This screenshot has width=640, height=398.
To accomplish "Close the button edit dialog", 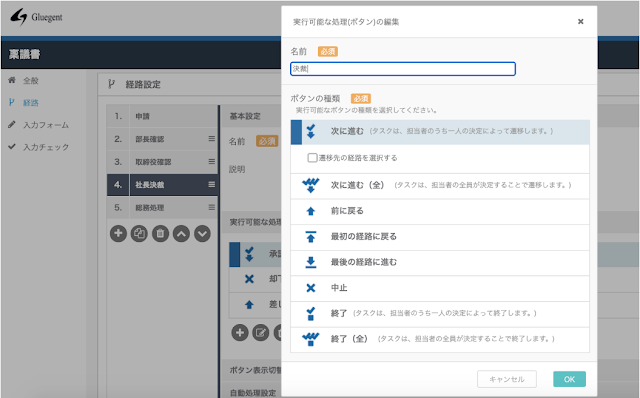I will pos(580,22).
